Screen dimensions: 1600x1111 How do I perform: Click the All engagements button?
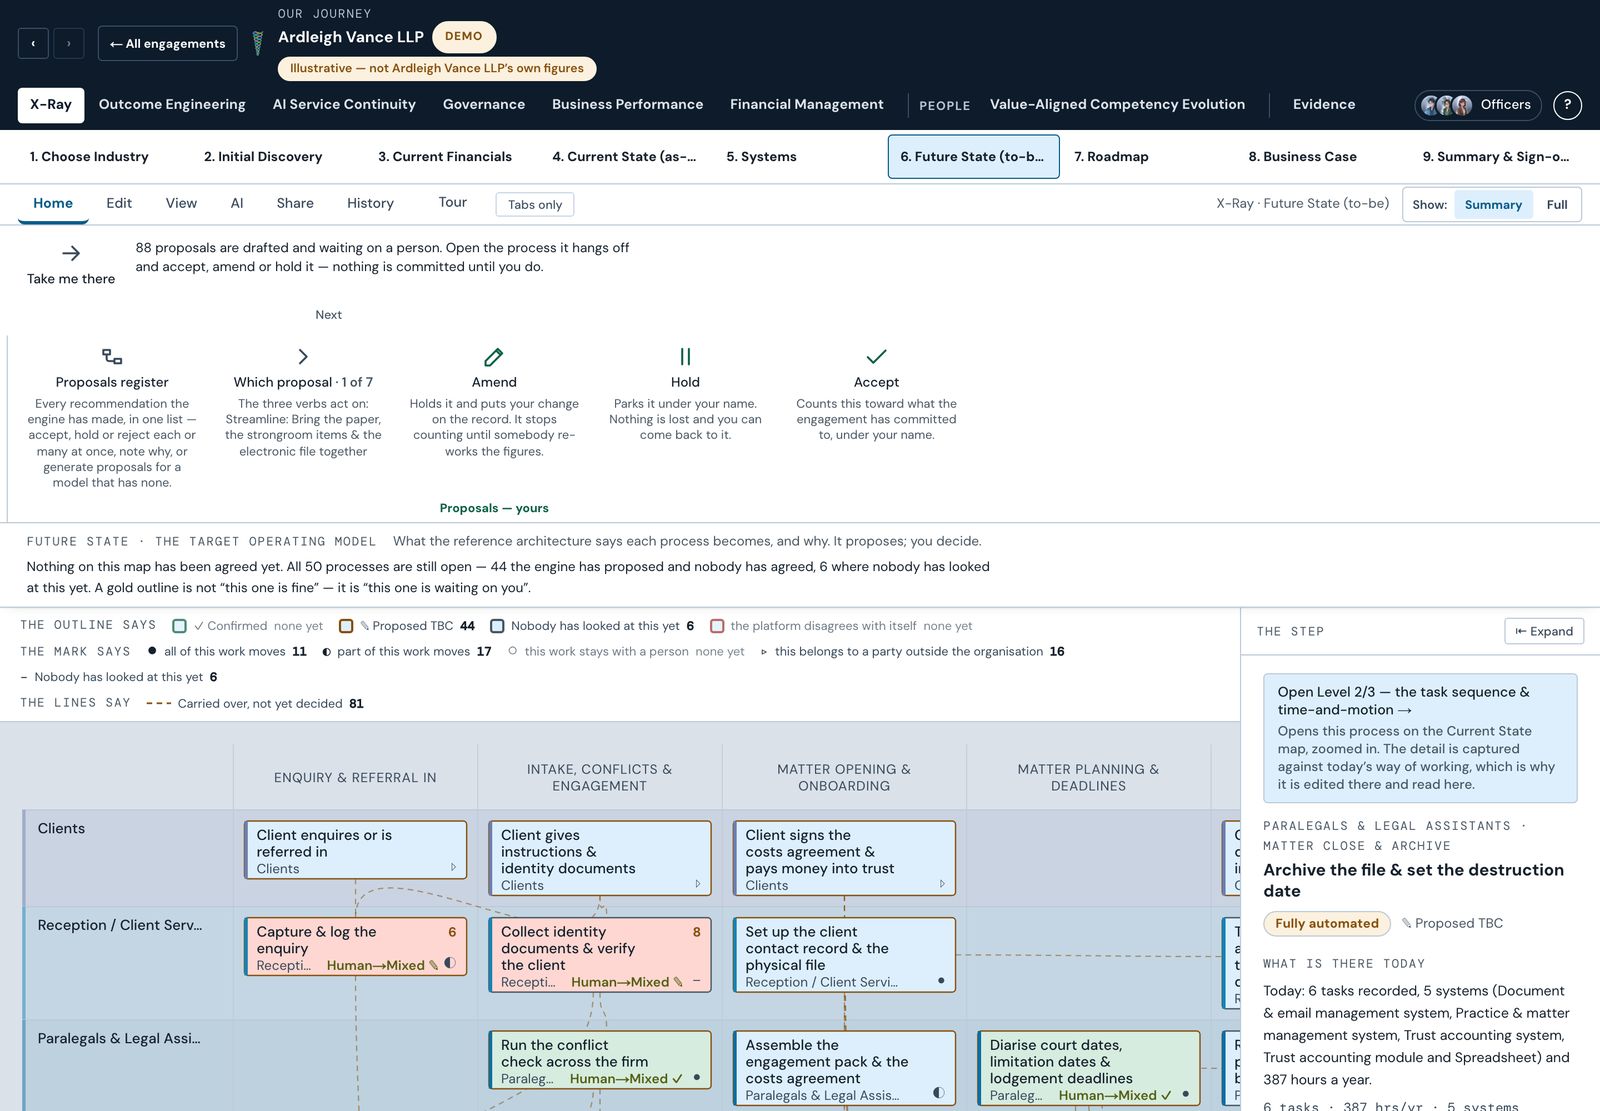point(168,43)
